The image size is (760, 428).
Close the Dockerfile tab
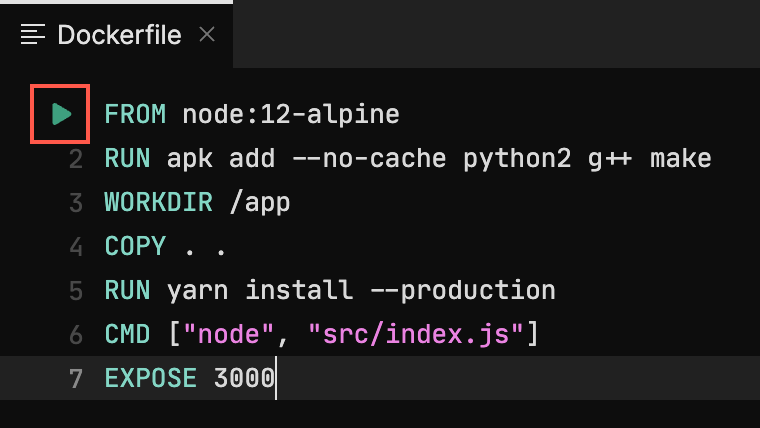coord(207,35)
